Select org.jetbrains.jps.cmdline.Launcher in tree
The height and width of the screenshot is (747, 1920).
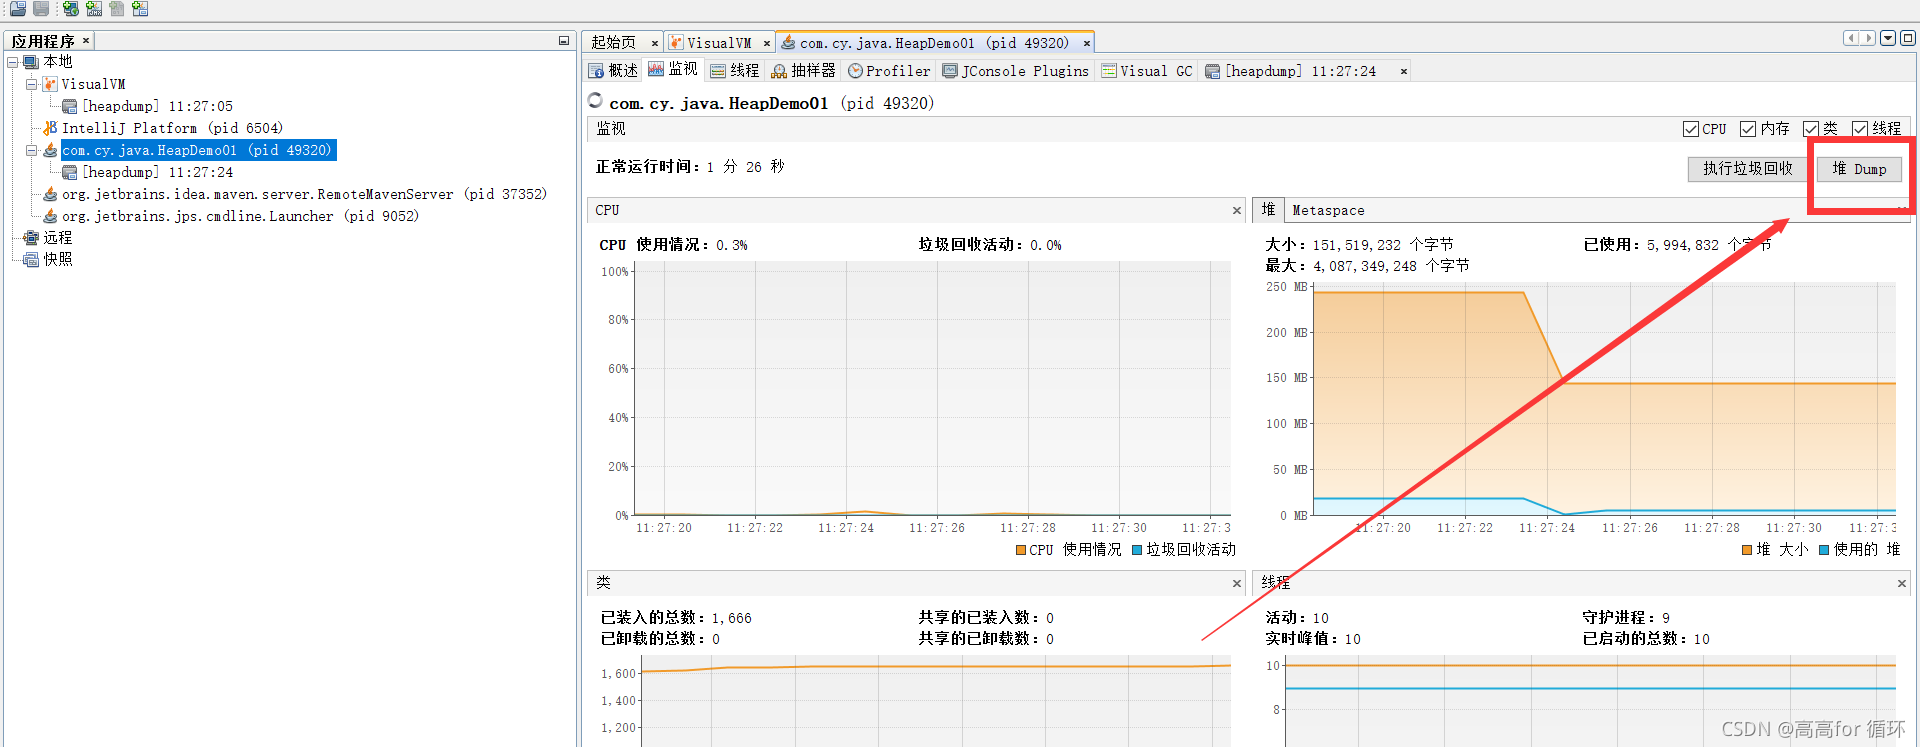[x=240, y=216]
